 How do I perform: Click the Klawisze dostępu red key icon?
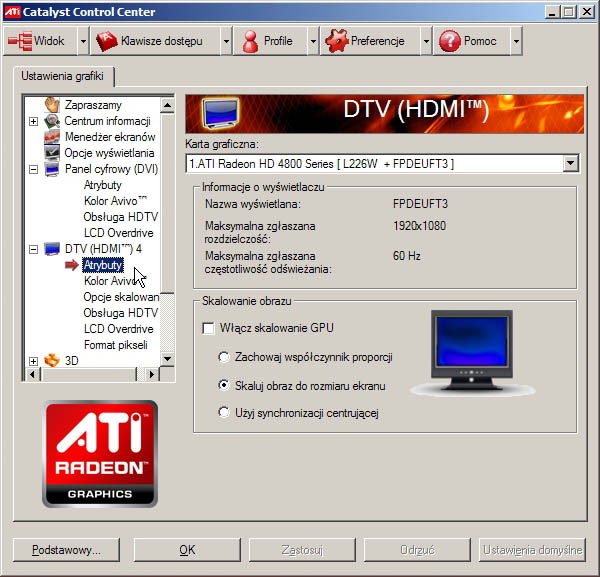pyautogui.click(x=106, y=41)
